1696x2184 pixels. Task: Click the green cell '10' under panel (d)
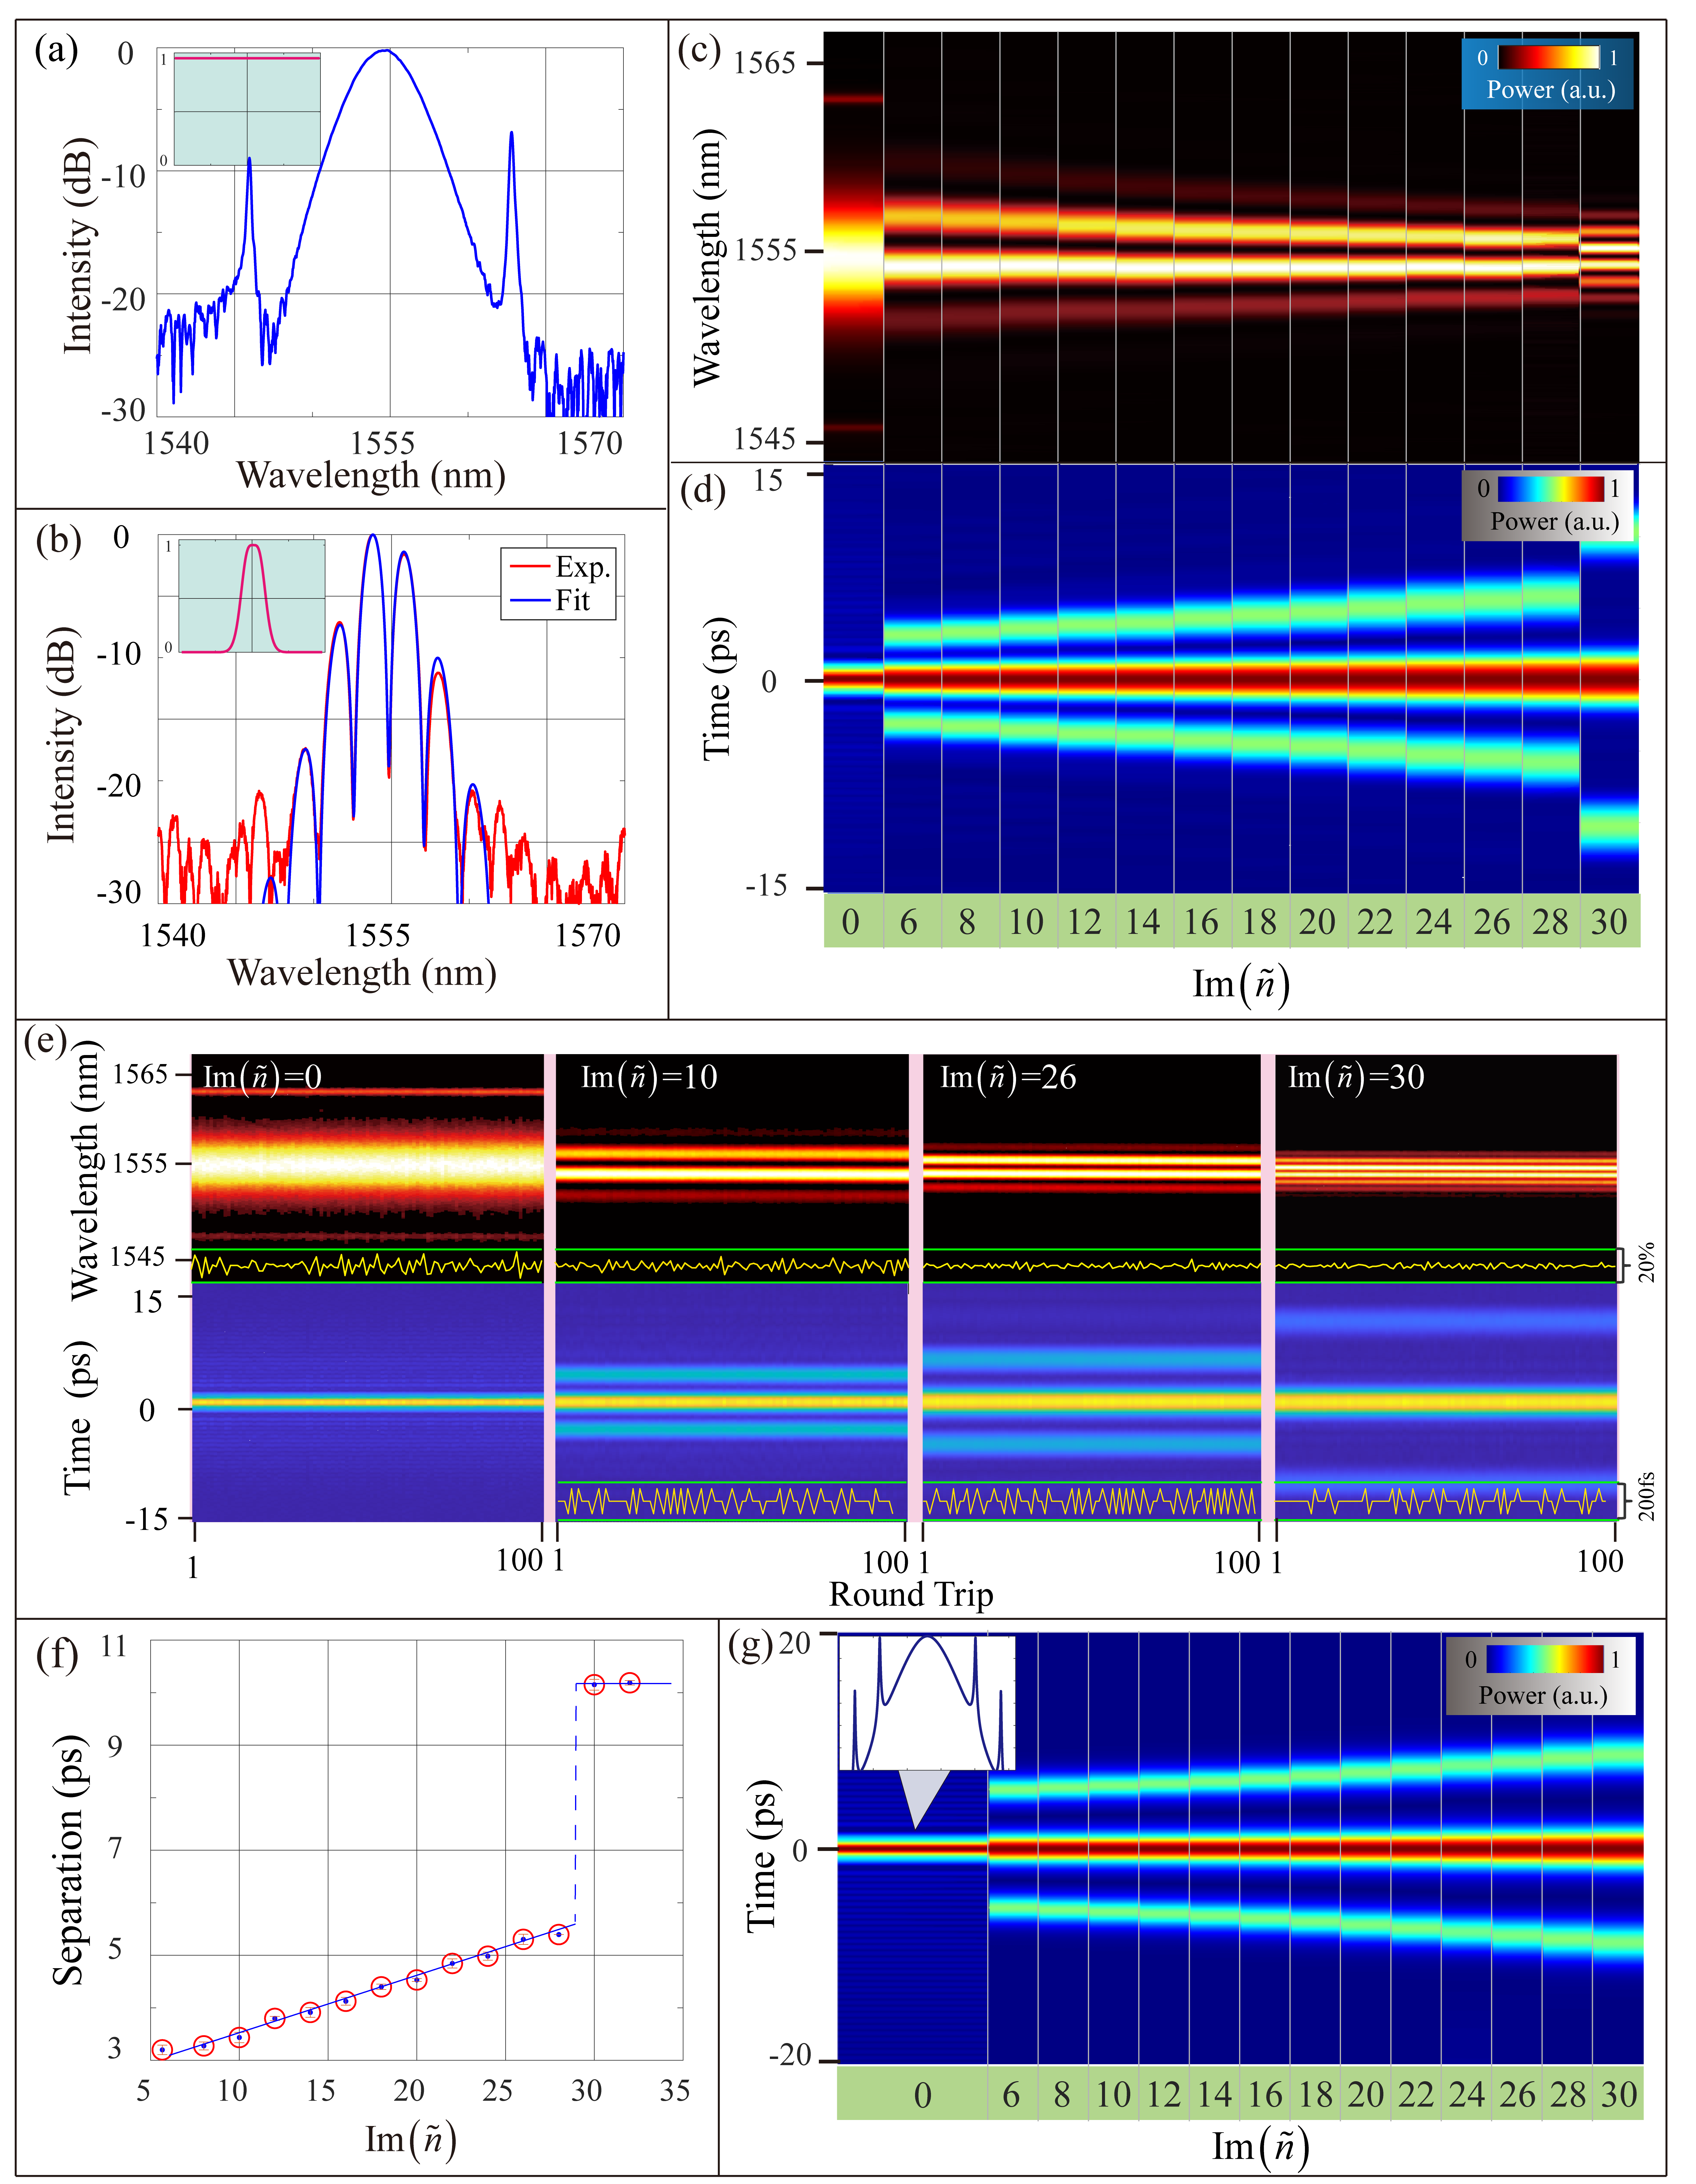(x=1028, y=921)
